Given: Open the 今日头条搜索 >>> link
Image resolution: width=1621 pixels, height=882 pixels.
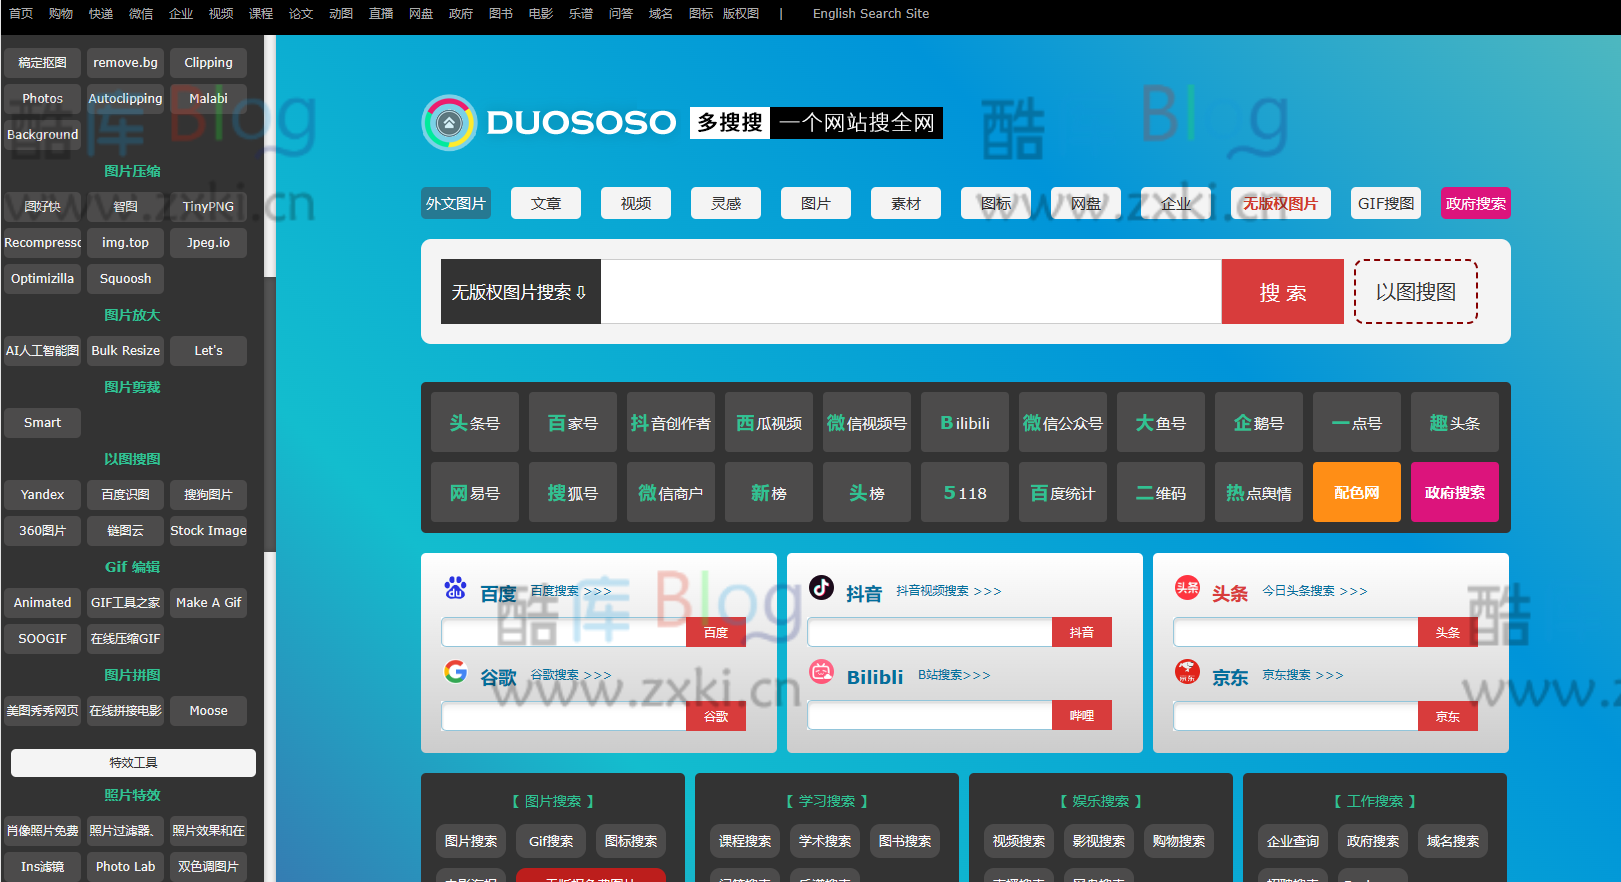Looking at the screenshot, I should click(1315, 591).
